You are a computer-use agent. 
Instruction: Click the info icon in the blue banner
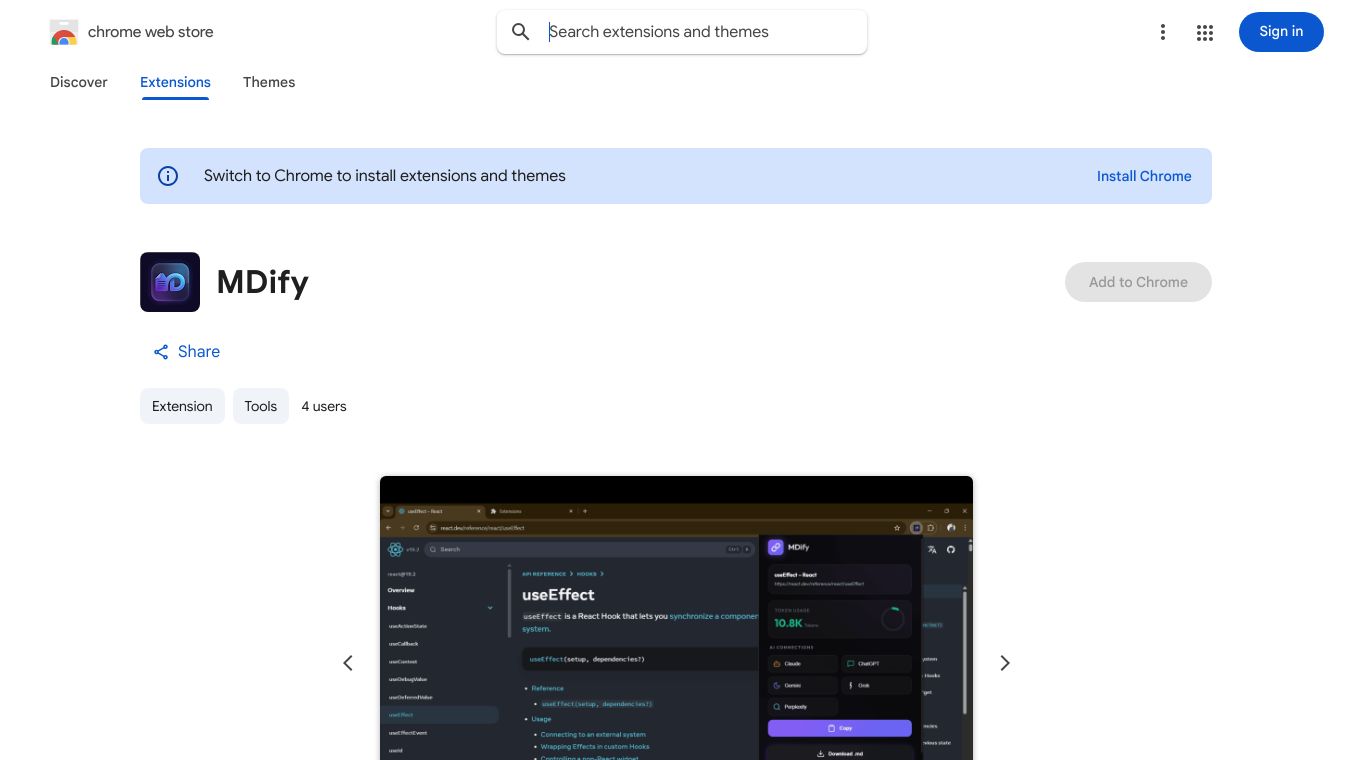tap(168, 176)
